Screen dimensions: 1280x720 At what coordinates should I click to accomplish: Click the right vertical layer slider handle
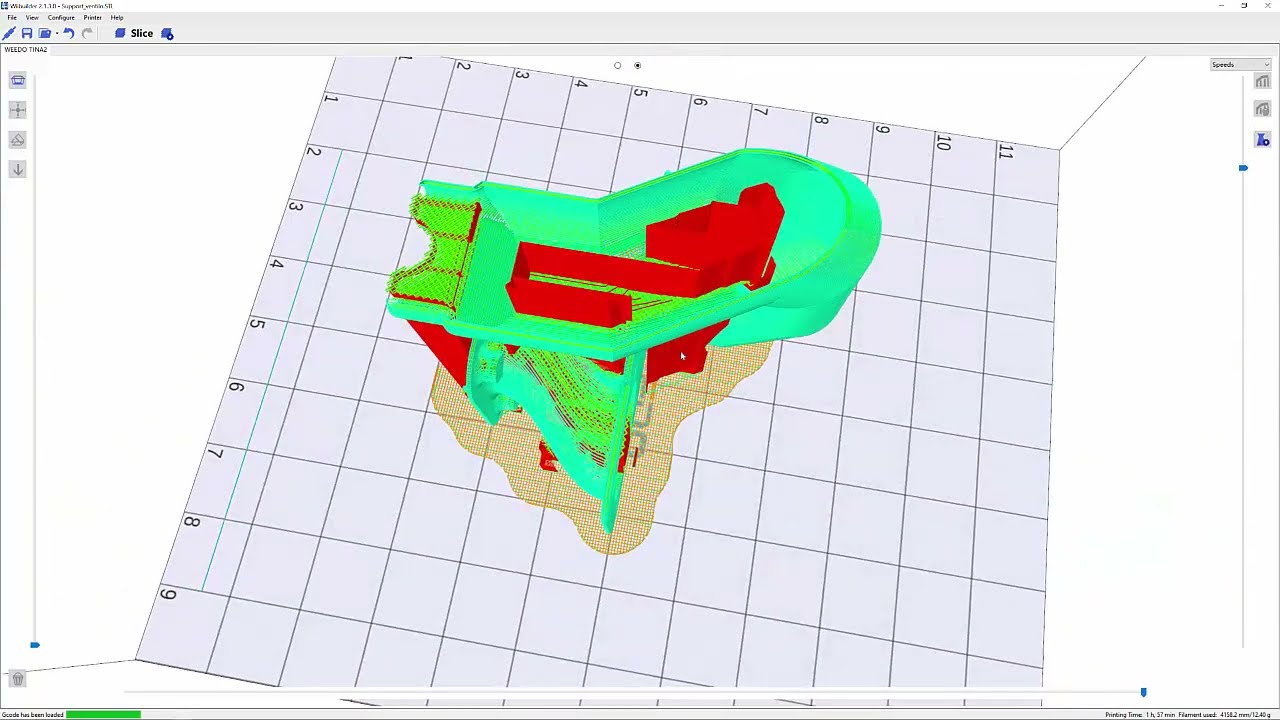coord(1243,168)
